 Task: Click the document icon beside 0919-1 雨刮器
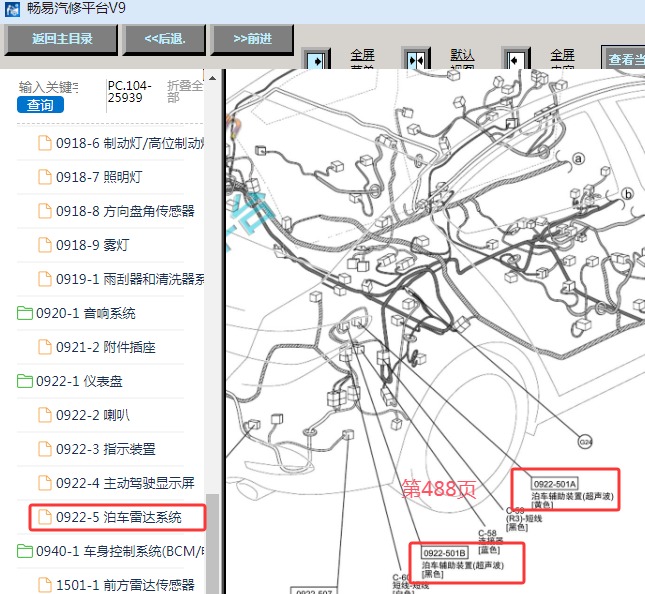(45, 279)
